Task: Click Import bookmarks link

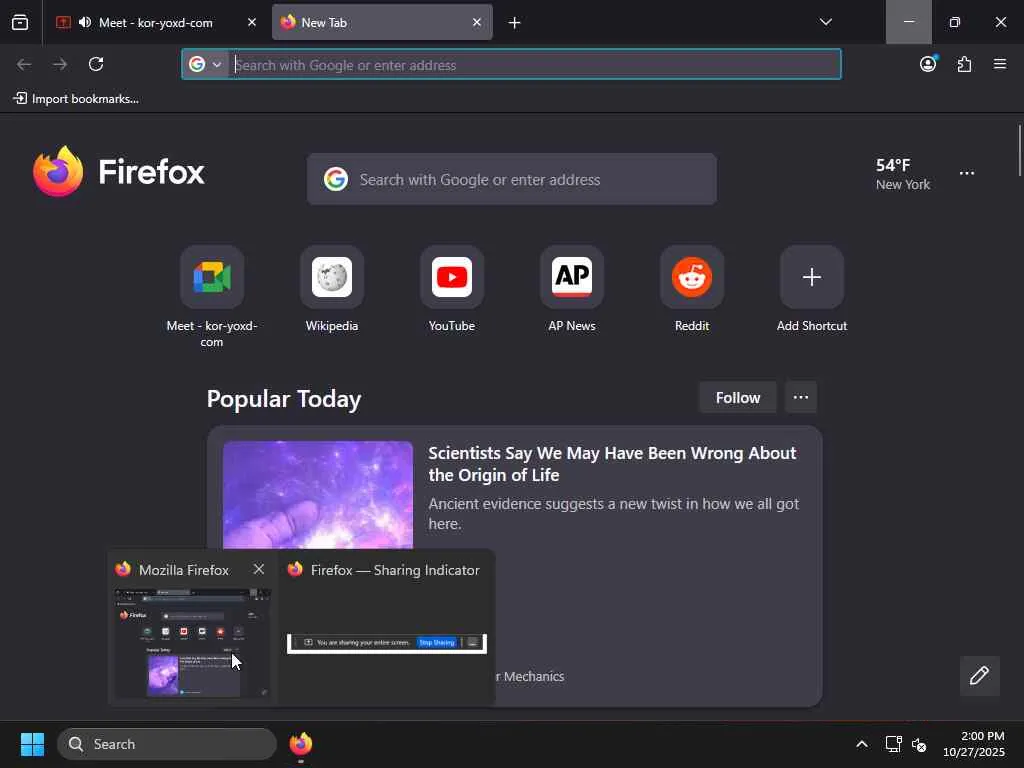Action: pos(76,99)
